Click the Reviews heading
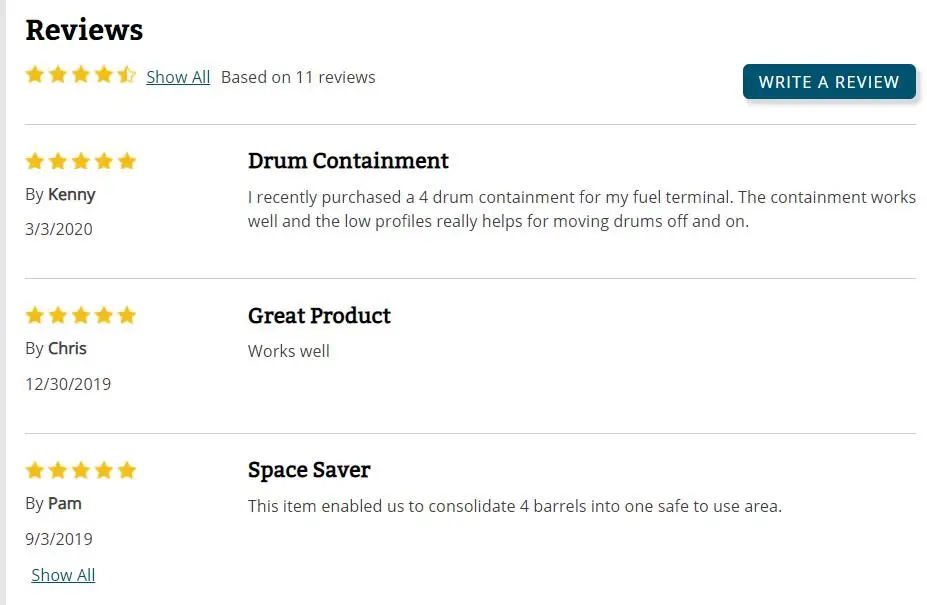 point(84,30)
